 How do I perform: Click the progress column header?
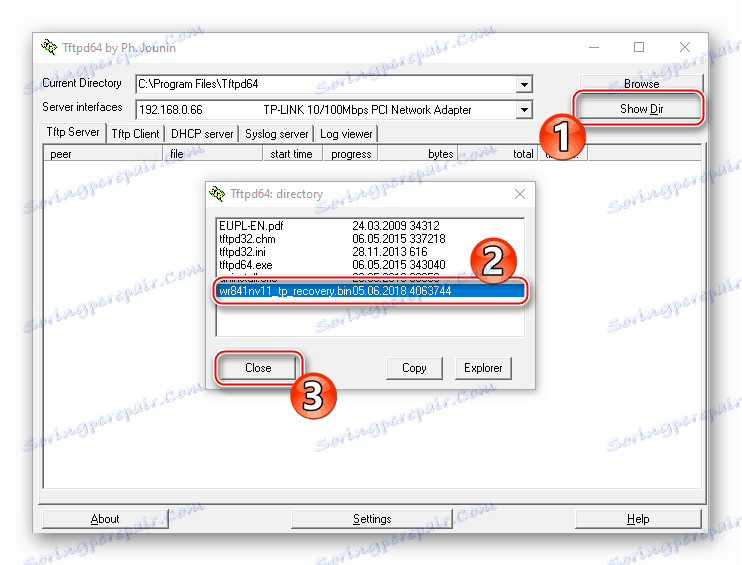click(x=351, y=154)
